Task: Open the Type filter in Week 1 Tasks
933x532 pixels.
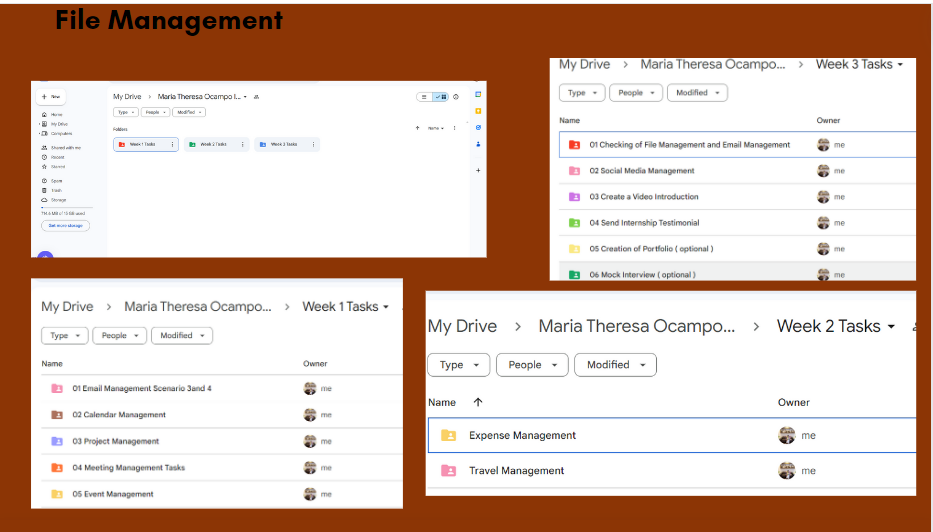Action: click(65, 336)
